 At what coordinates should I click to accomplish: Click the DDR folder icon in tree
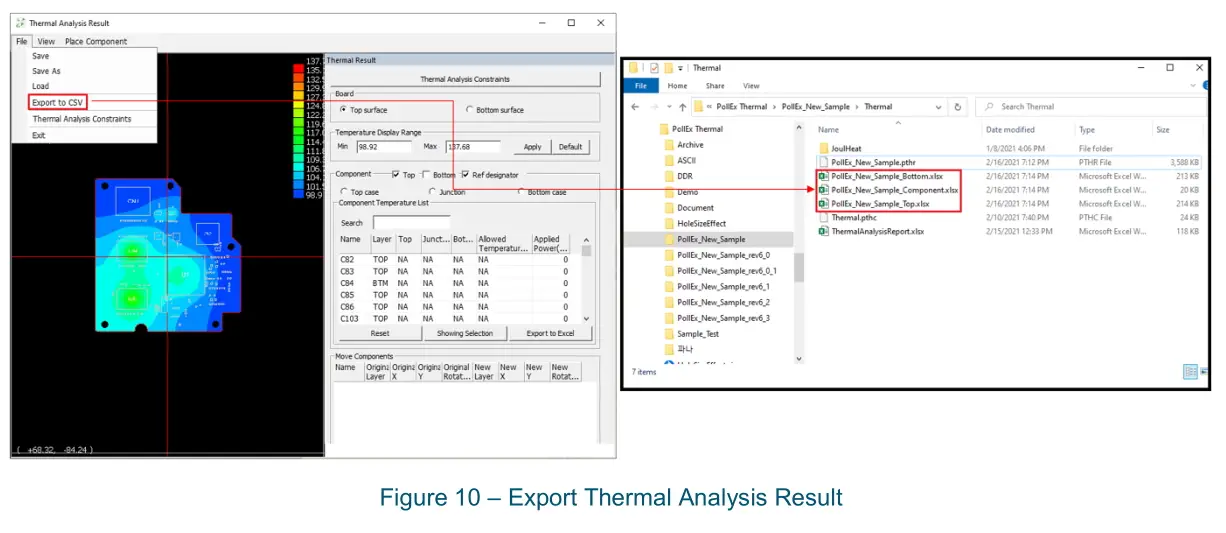pos(668,176)
